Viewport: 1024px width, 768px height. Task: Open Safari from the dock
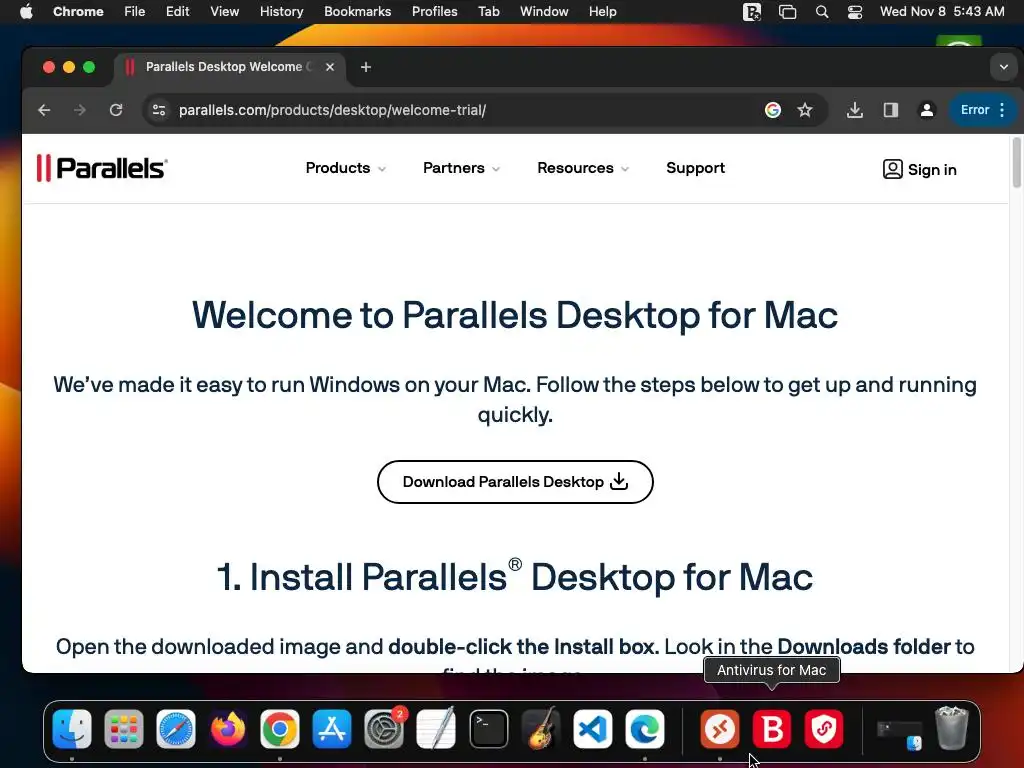[176, 729]
